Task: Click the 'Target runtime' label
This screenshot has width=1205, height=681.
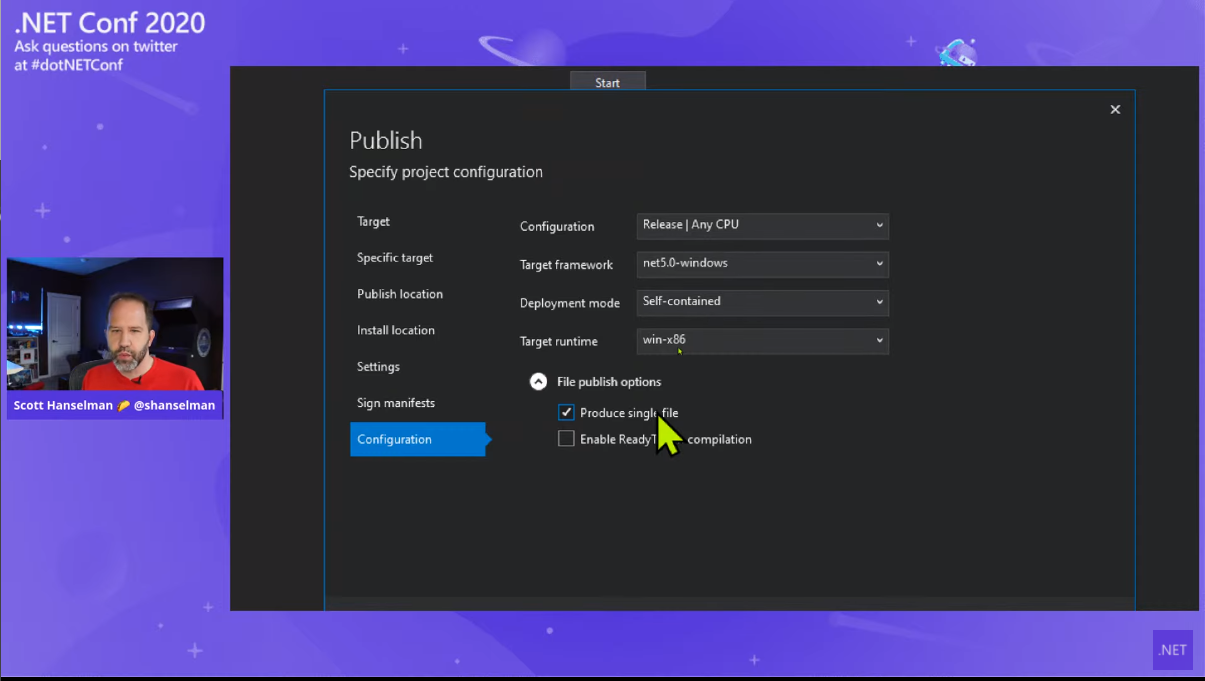Action: click(x=558, y=342)
